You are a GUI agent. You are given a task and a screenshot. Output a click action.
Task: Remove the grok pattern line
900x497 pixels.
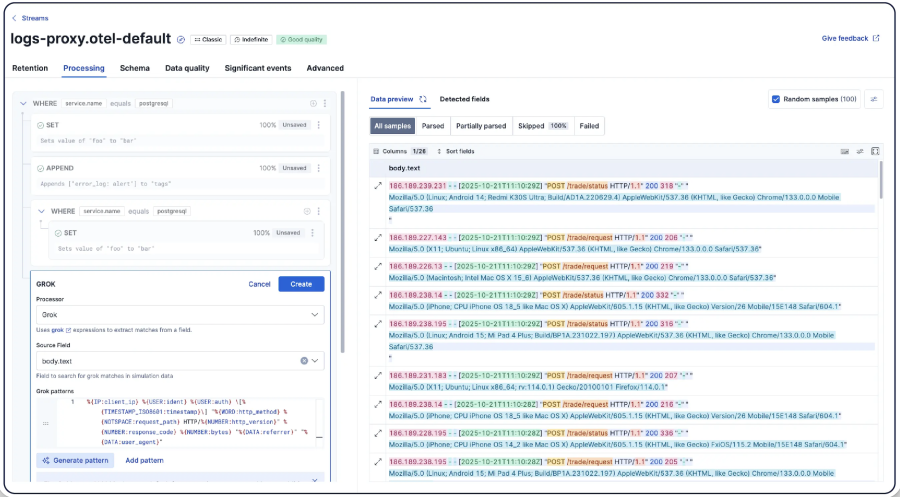coord(320,437)
